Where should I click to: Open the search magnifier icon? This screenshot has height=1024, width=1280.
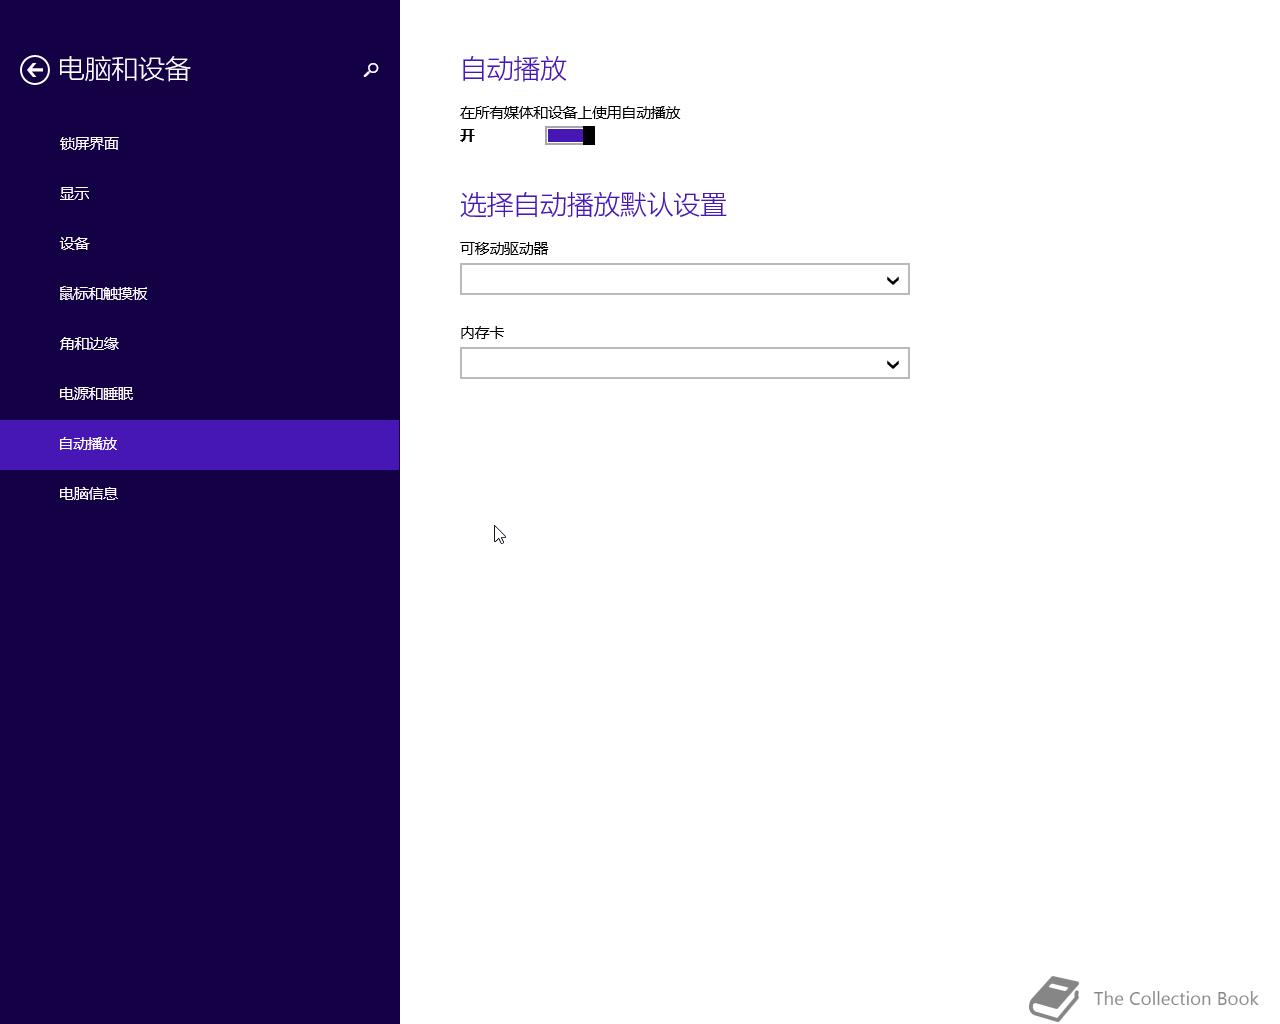pyautogui.click(x=371, y=70)
